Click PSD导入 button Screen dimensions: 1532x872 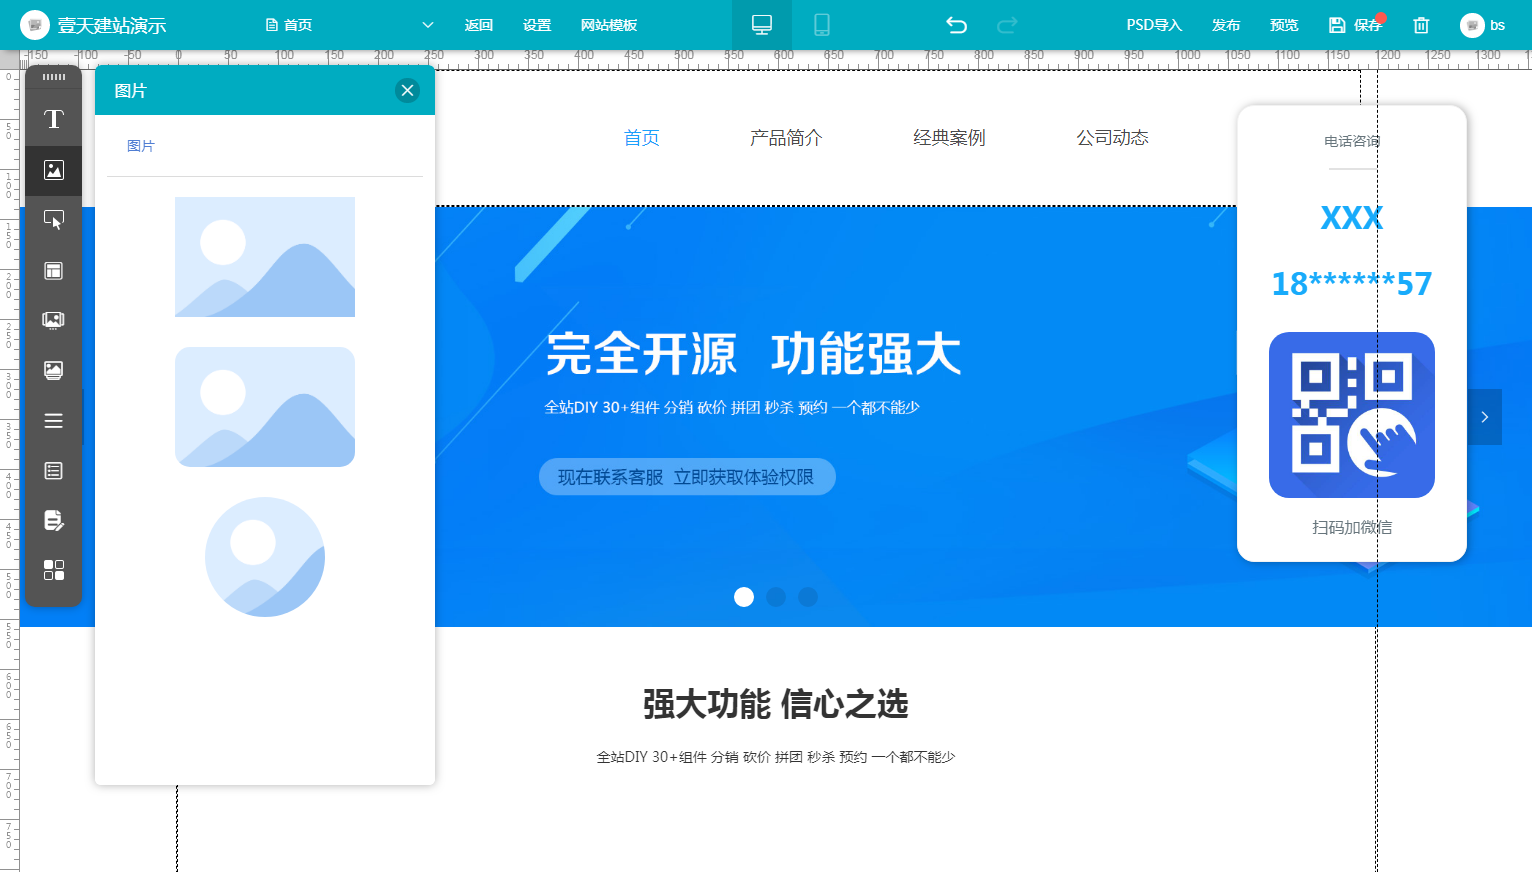pos(1154,25)
